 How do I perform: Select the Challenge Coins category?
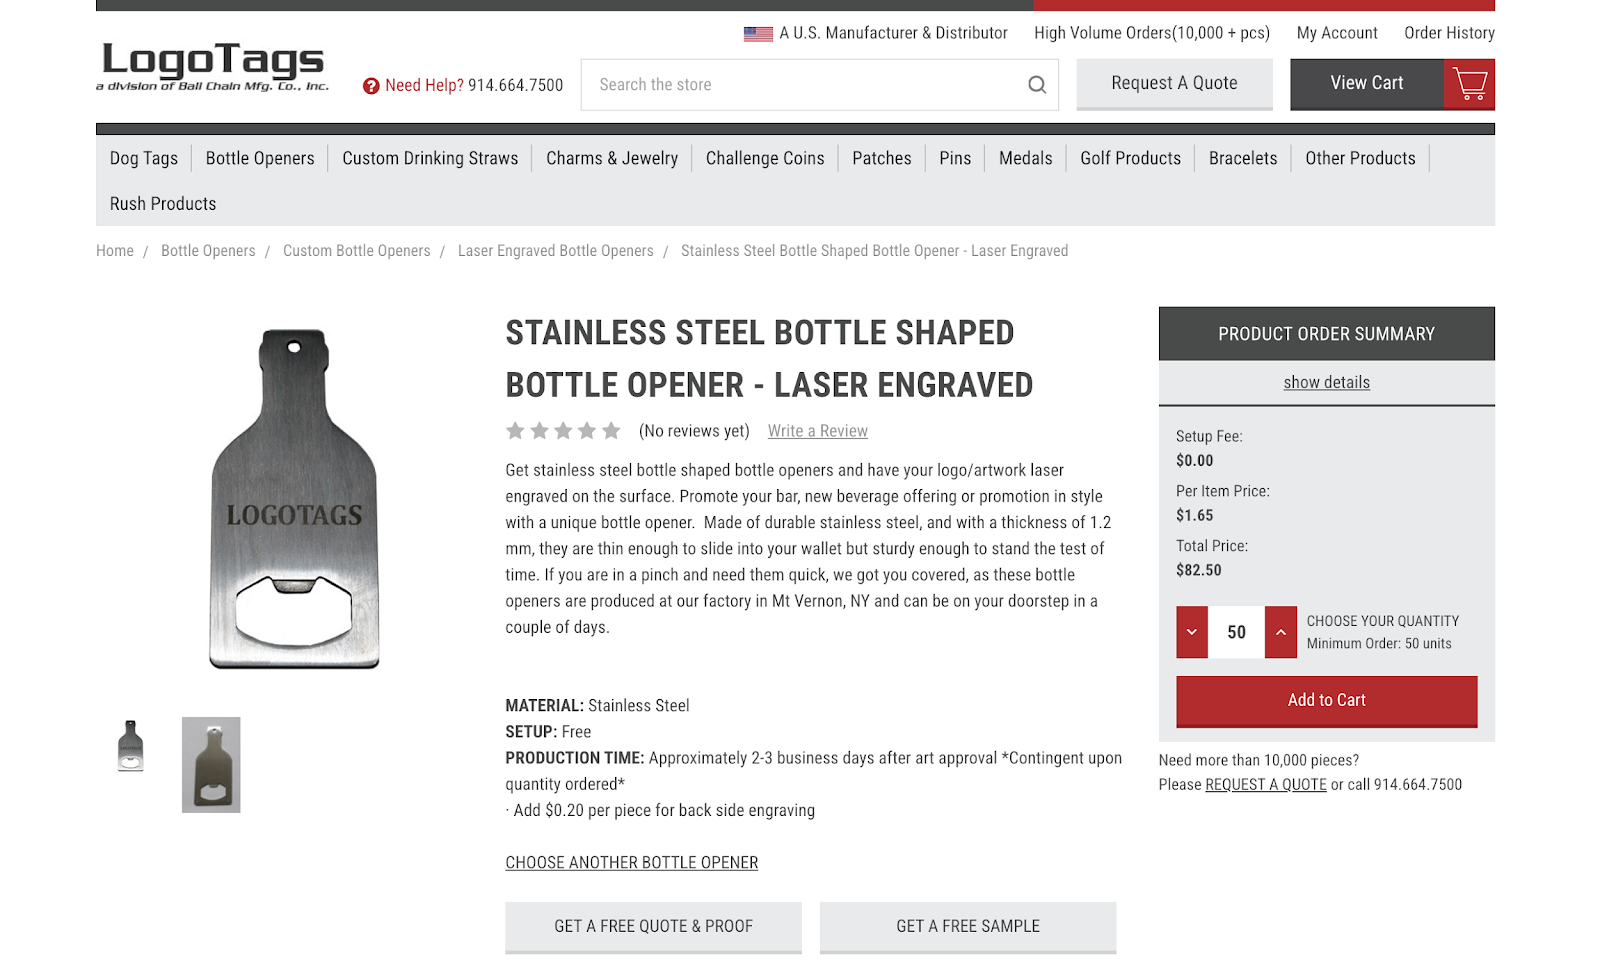[x=764, y=158]
